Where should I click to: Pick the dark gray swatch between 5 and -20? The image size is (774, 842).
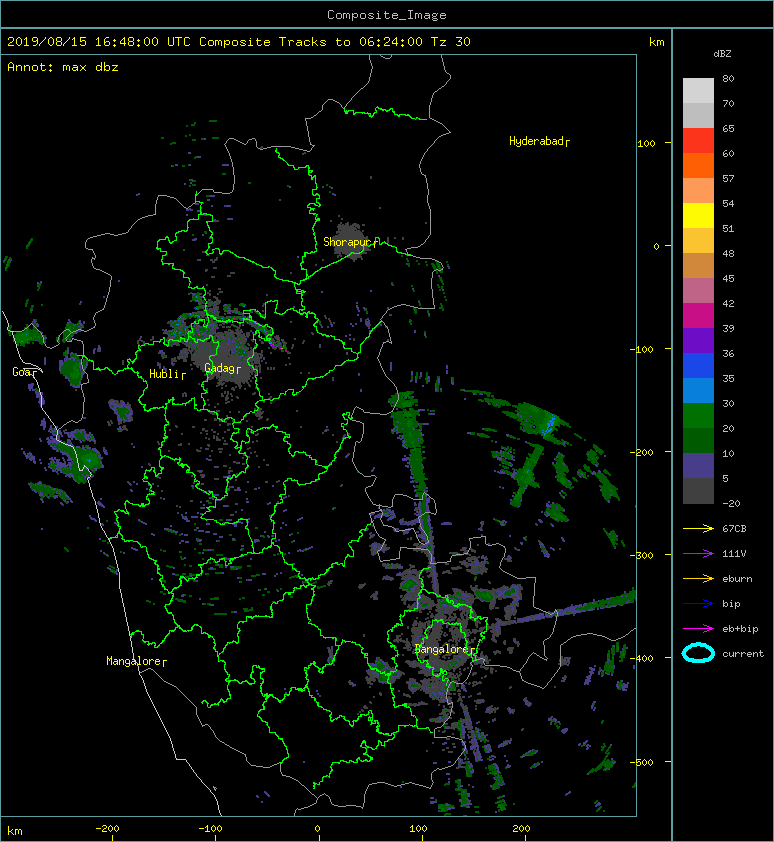(698, 490)
